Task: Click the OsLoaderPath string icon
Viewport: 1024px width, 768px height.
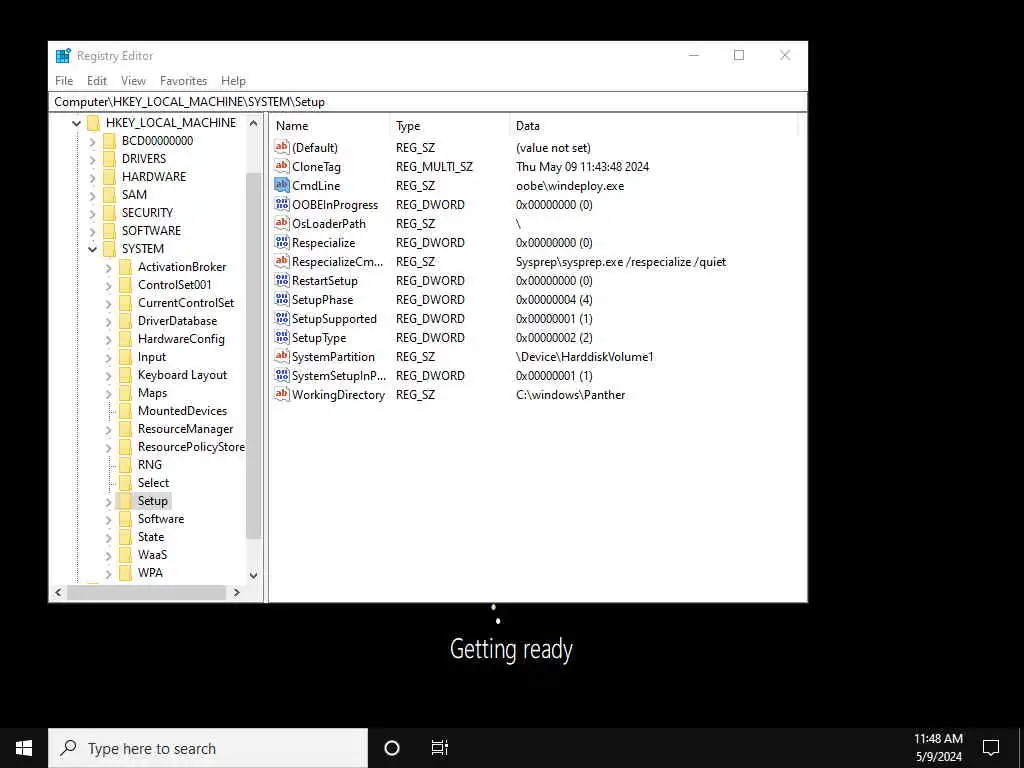Action: tap(281, 223)
